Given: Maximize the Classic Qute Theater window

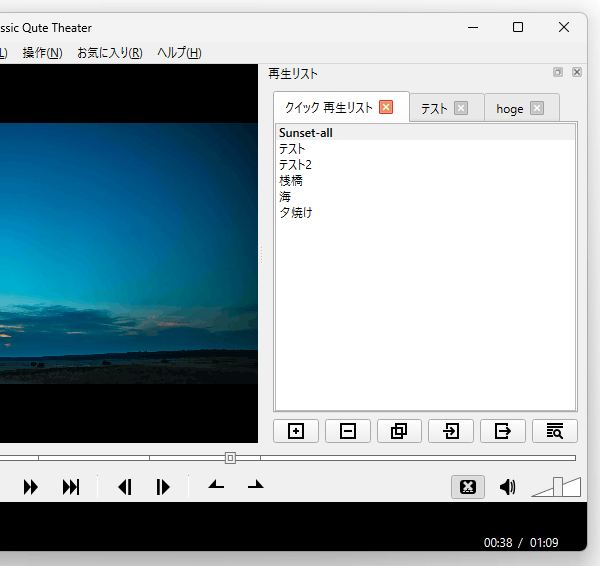Looking at the screenshot, I should pyautogui.click(x=518, y=27).
